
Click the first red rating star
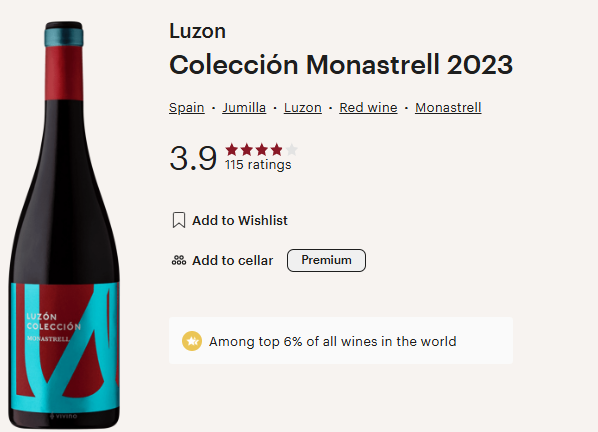(x=232, y=149)
